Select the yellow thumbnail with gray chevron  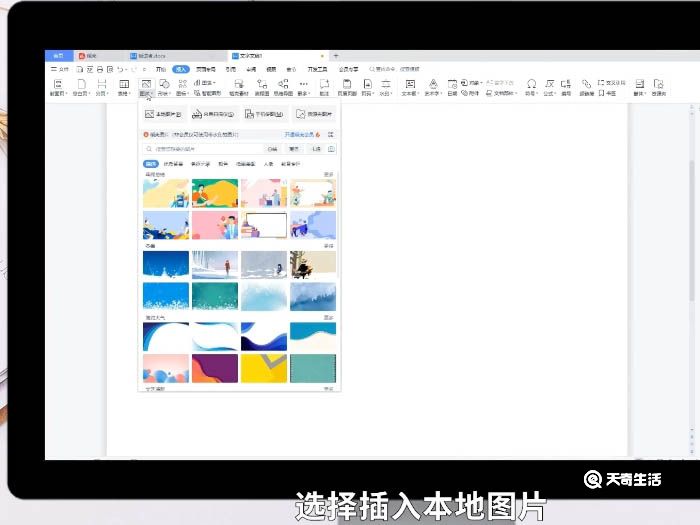(264, 368)
